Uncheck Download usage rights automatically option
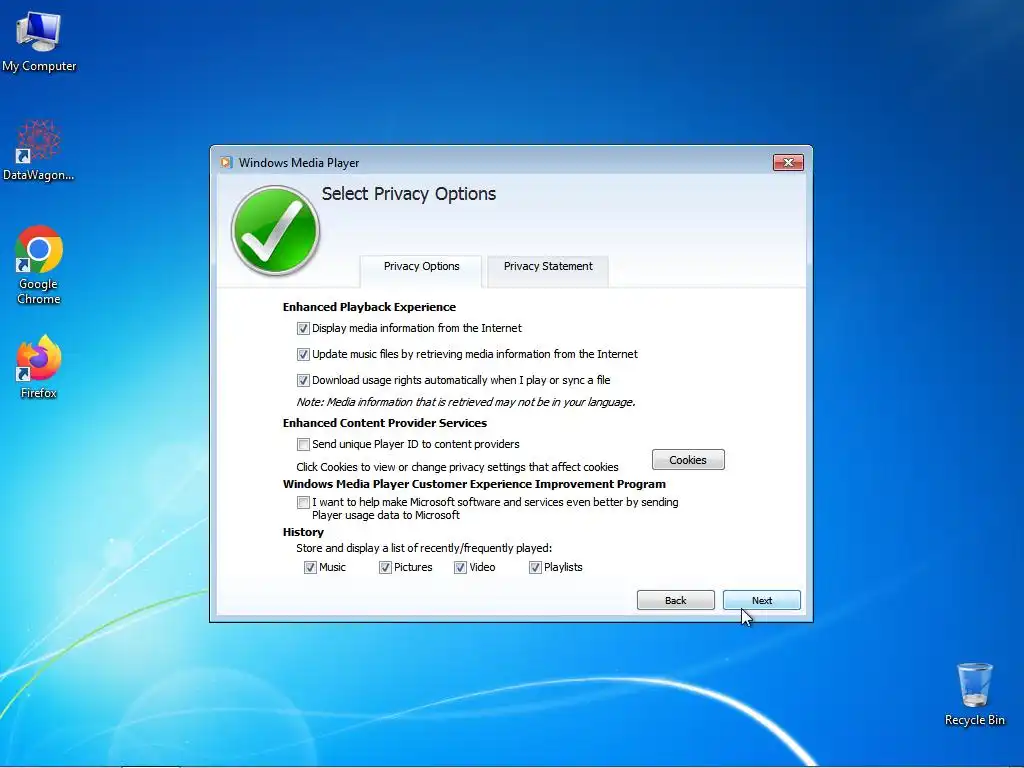1024x768 pixels. pyautogui.click(x=303, y=380)
